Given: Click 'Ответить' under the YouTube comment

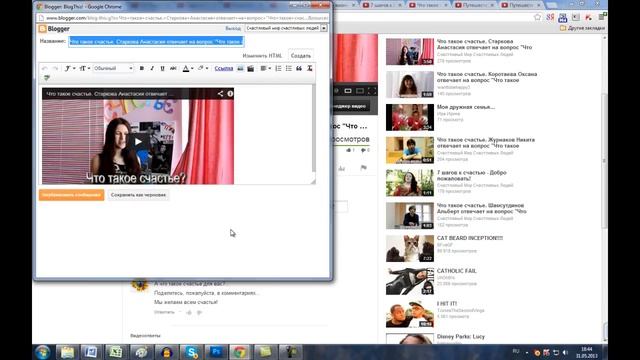Looking at the screenshot, I should tap(164, 312).
